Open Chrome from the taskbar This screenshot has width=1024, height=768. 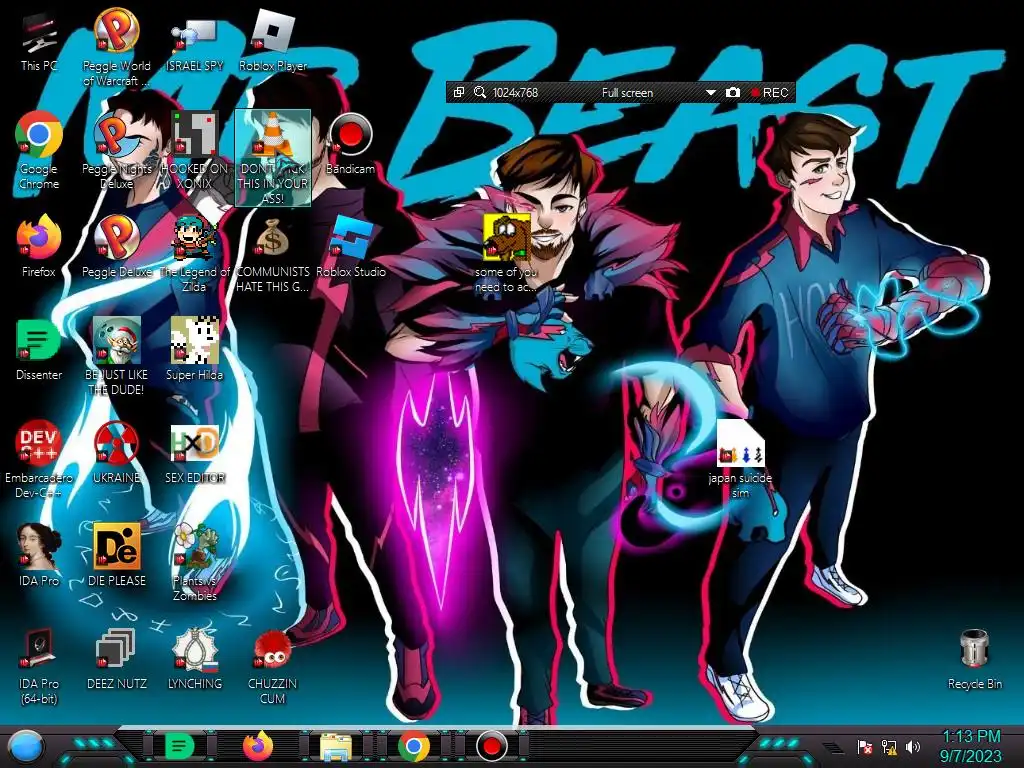[414, 746]
